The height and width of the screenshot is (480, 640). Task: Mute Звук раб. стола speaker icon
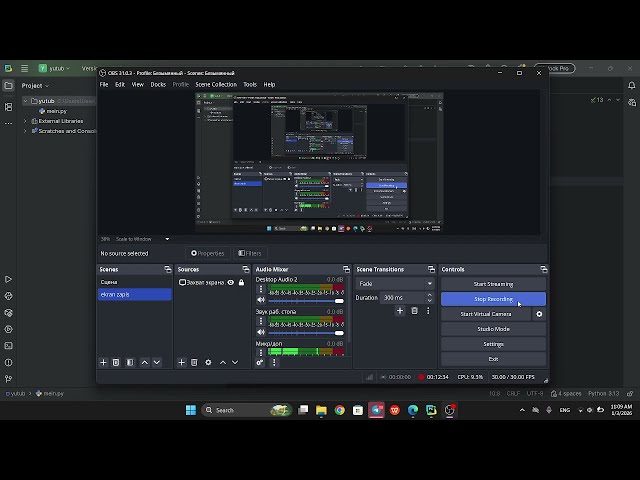pyautogui.click(x=261, y=332)
